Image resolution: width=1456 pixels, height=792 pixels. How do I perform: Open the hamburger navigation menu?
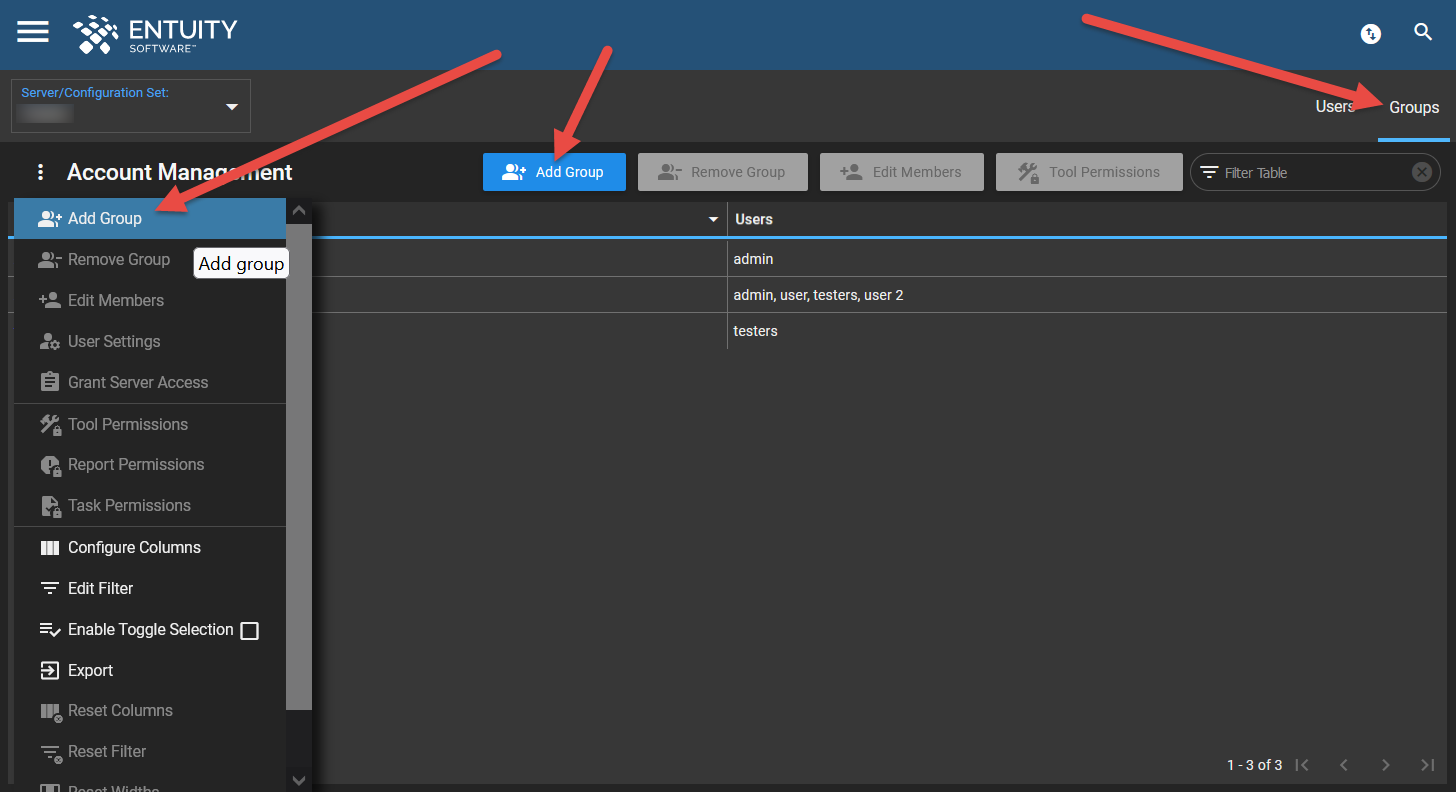[x=32, y=31]
